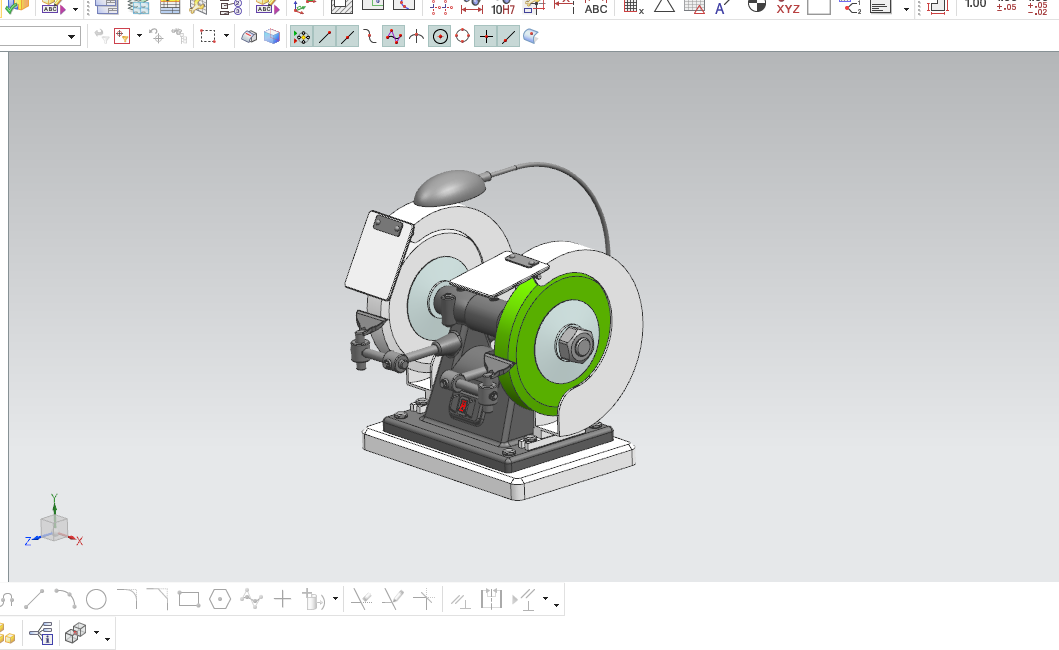
Task: Select the Line sketch tool
Action: point(34,599)
